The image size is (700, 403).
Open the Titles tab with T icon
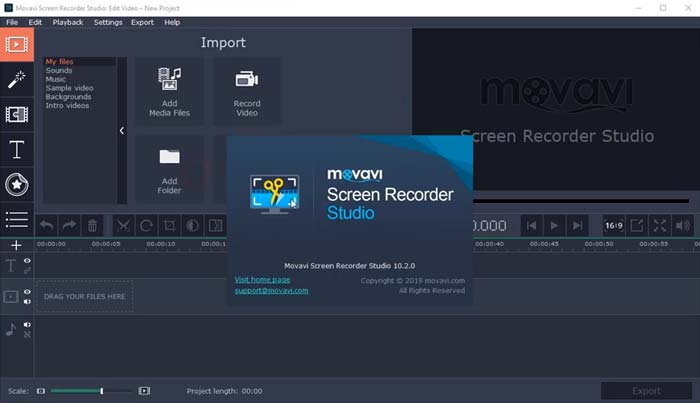(x=17, y=150)
